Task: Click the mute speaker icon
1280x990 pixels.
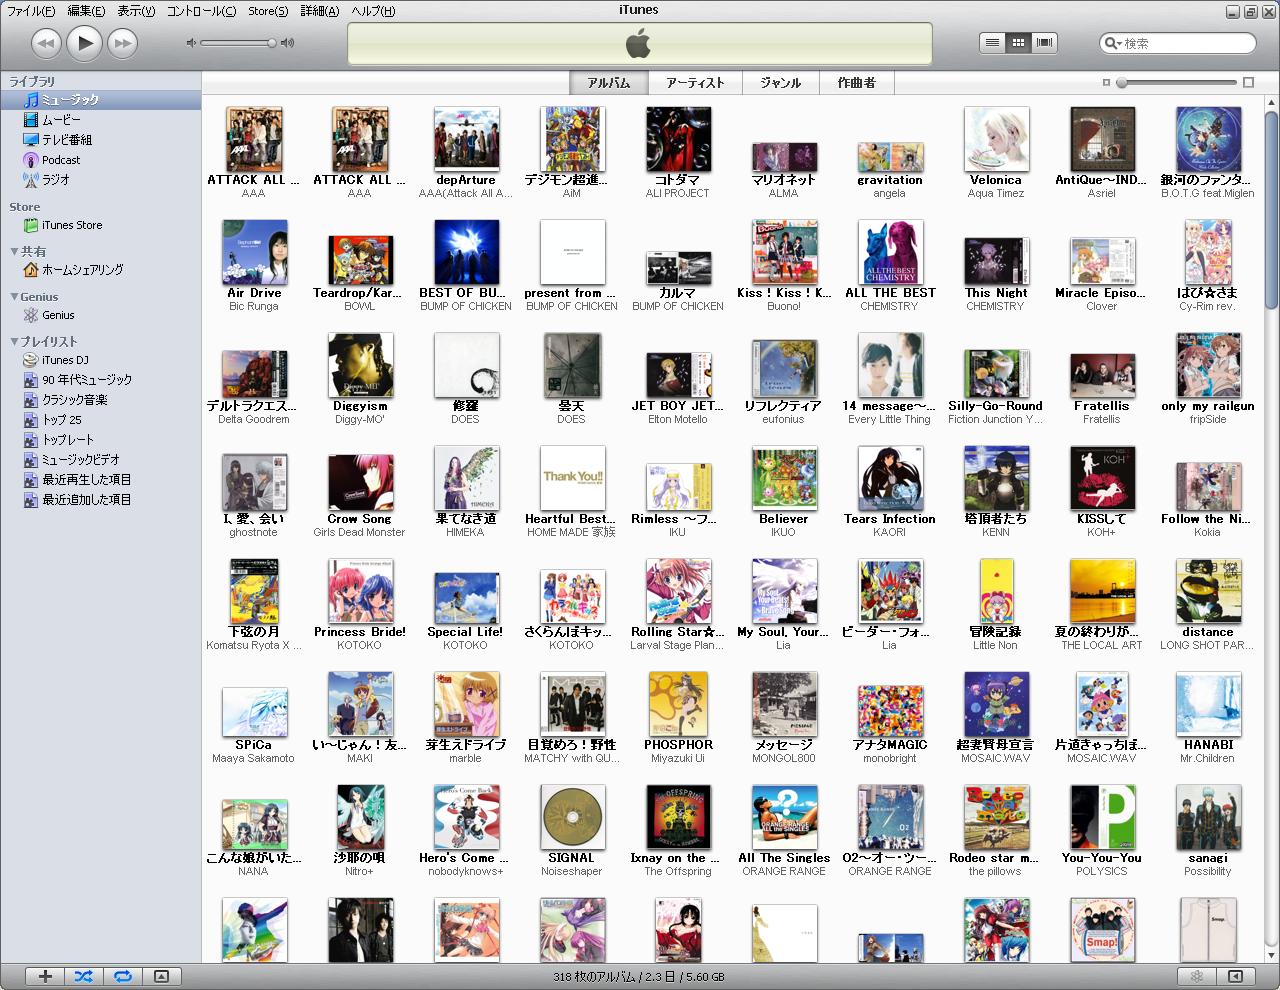Action: coord(191,43)
